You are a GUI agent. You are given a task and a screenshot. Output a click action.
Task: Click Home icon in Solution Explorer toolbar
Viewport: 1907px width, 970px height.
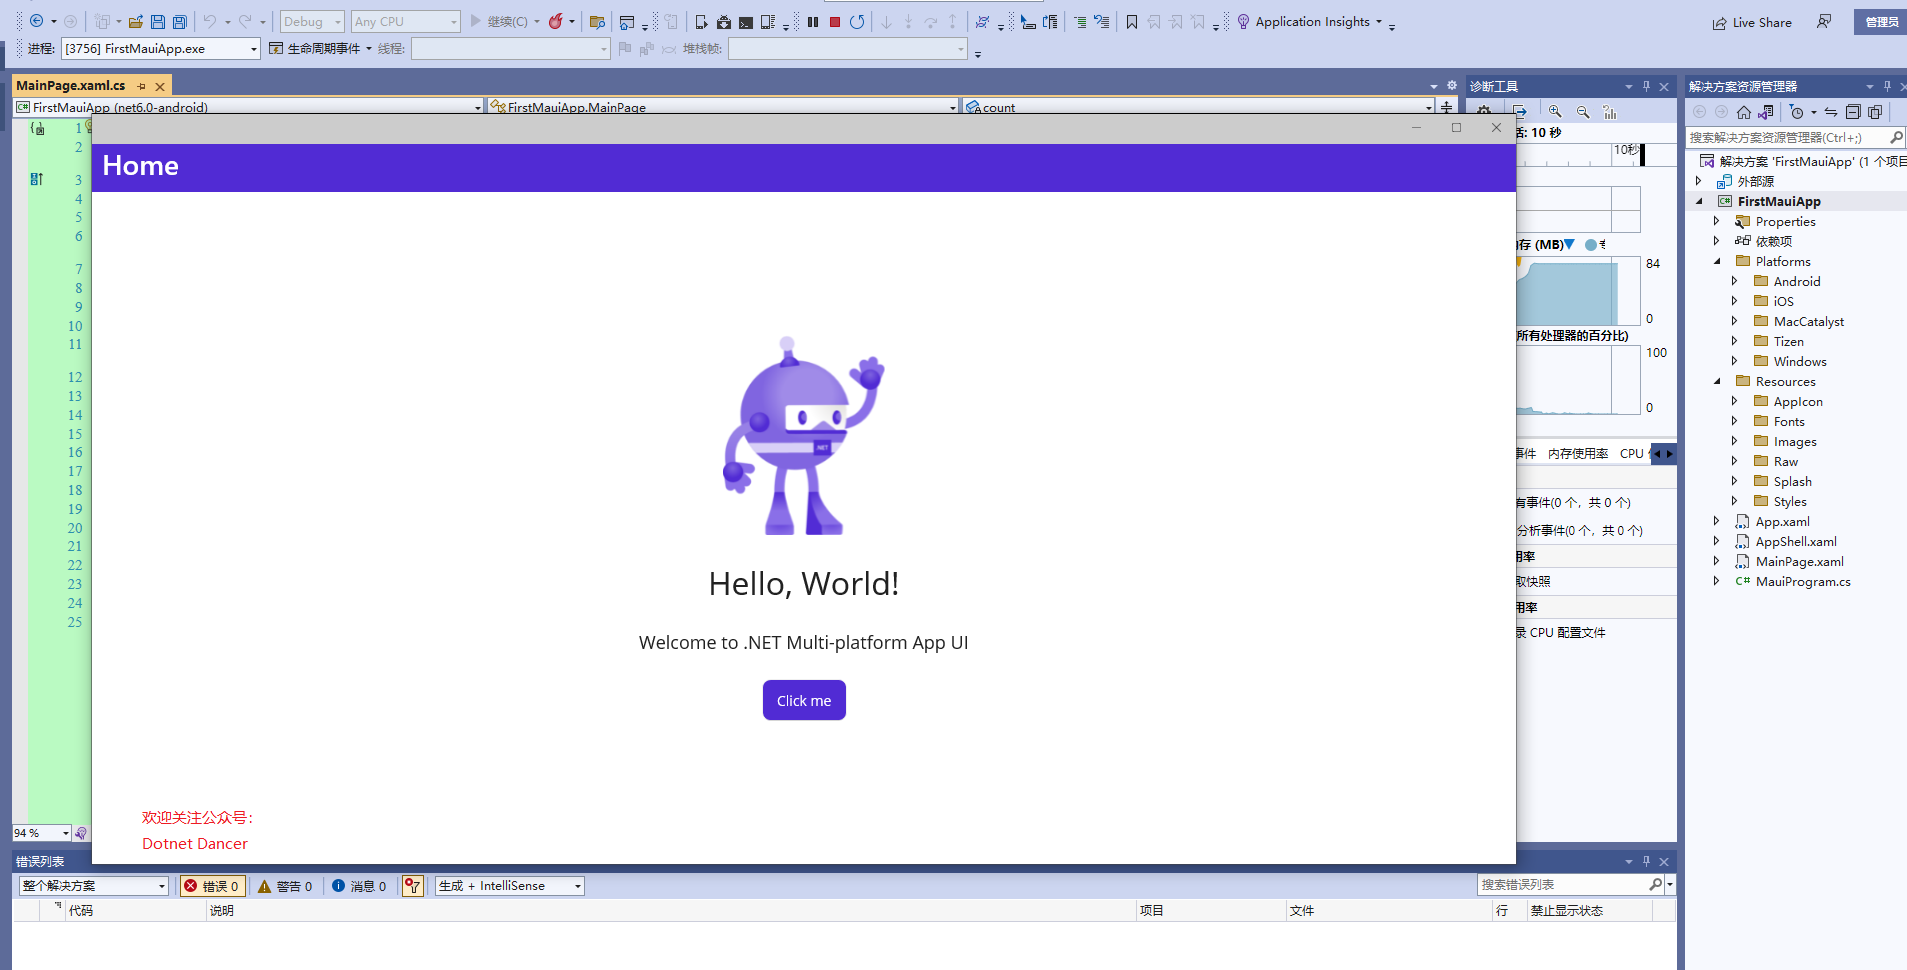tap(1744, 112)
